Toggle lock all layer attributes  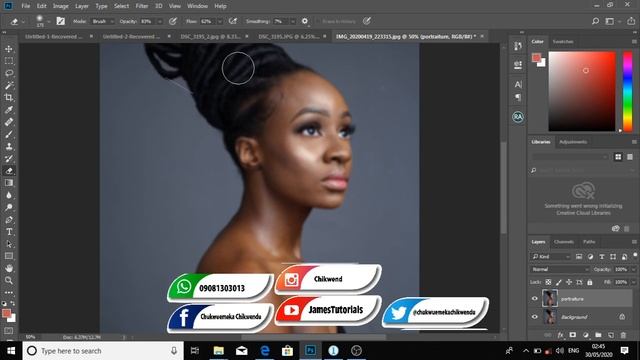[x=590, y=282]
